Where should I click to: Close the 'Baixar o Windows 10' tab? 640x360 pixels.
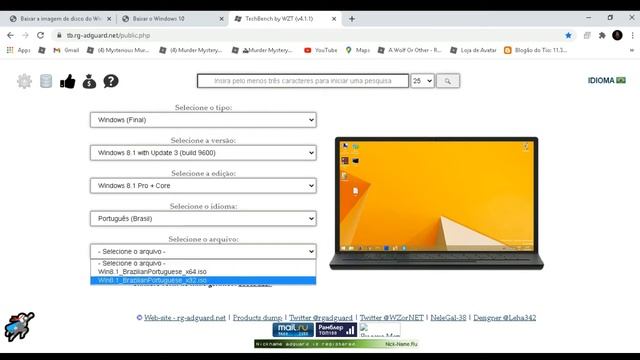(x=222, y=19)
